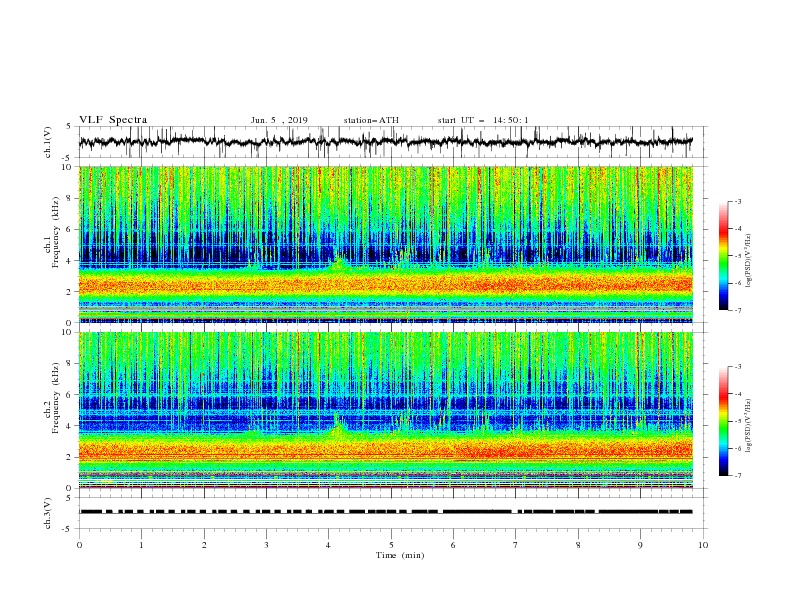Click the upper "log(PSD)(V²/Hz)" colorbar label
This screenshot has height=612, width=792.
click(748, 261)
